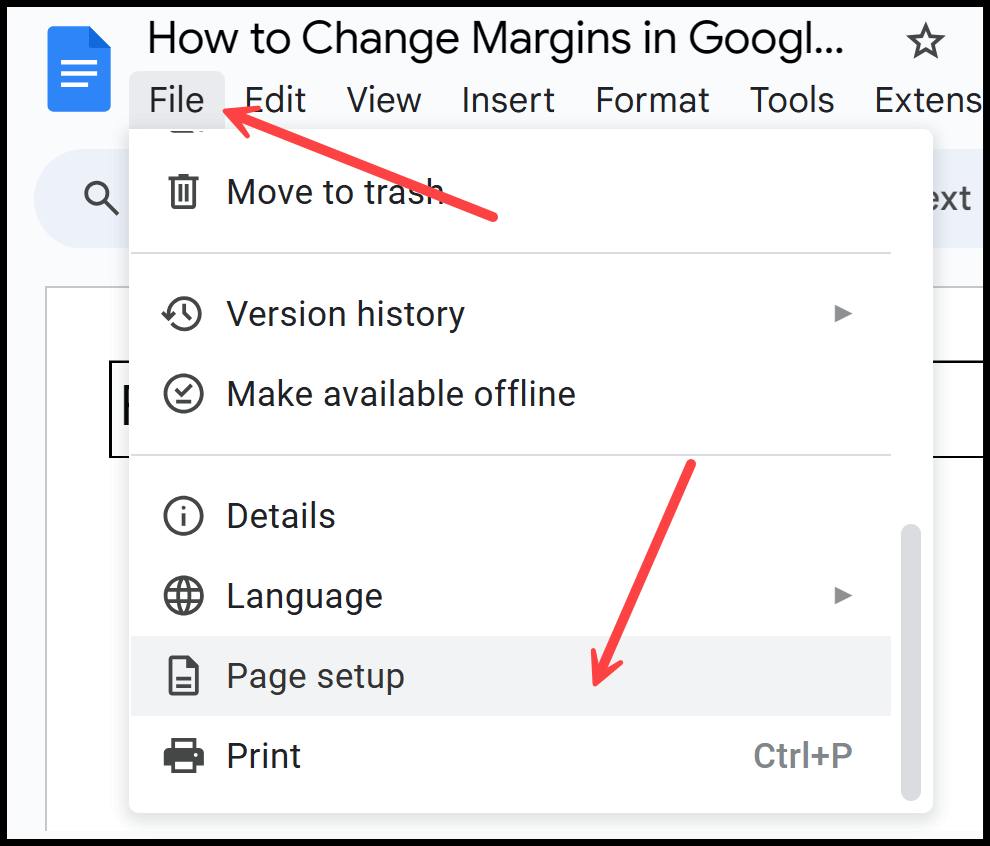Screen dimensions: 990x846
Task: Expand the Language submenu arrow
Action: coord(843,595)
